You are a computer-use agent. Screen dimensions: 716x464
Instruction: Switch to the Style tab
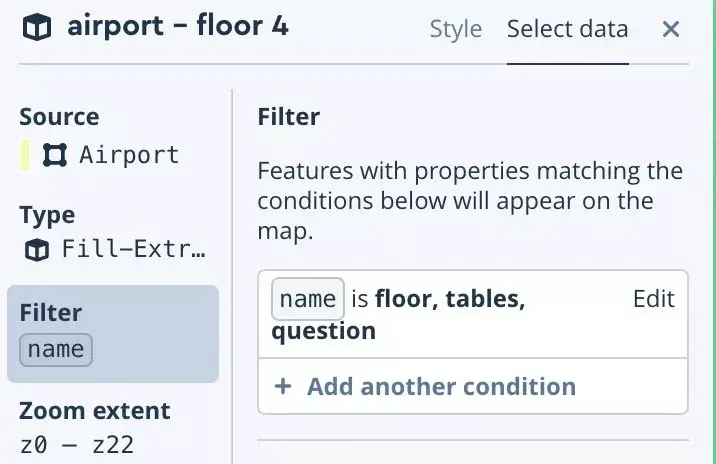click(455, 29)
